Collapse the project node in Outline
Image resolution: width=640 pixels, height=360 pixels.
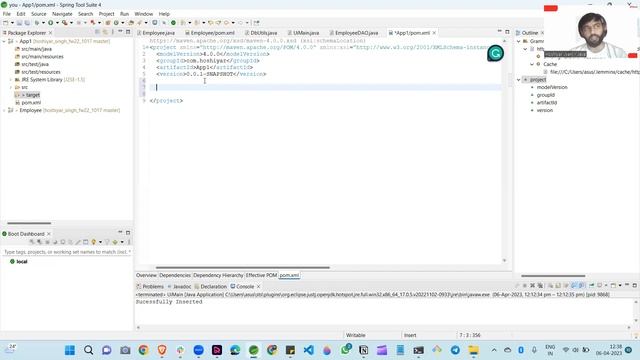pyautogui.click(x=519, y=80)
